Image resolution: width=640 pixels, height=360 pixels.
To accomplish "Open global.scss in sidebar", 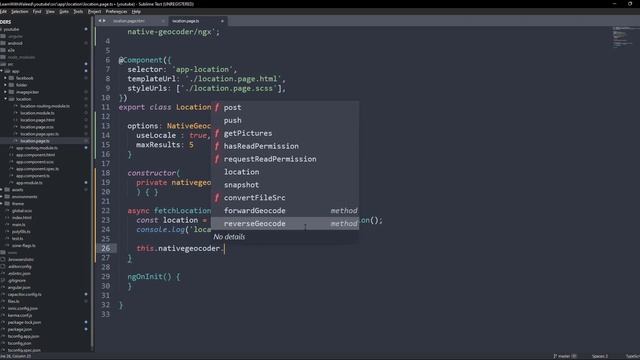I will (x=22, y=211).
